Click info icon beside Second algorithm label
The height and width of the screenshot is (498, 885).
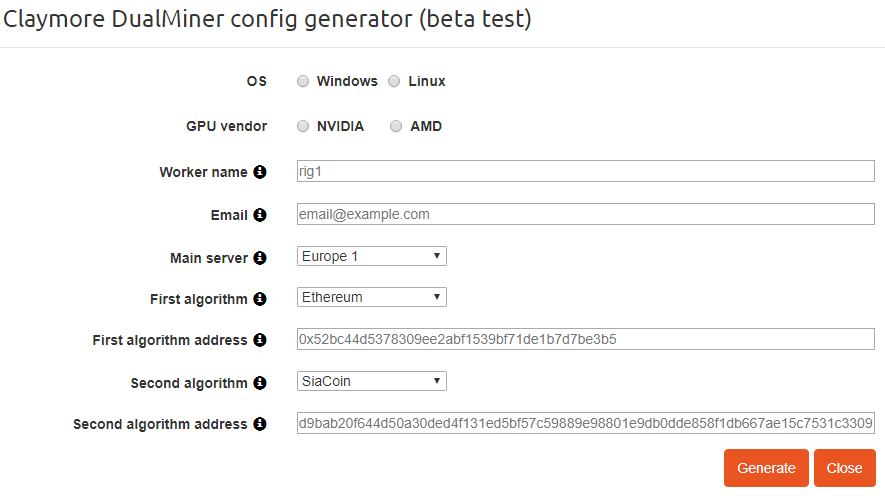coord(260,383)
